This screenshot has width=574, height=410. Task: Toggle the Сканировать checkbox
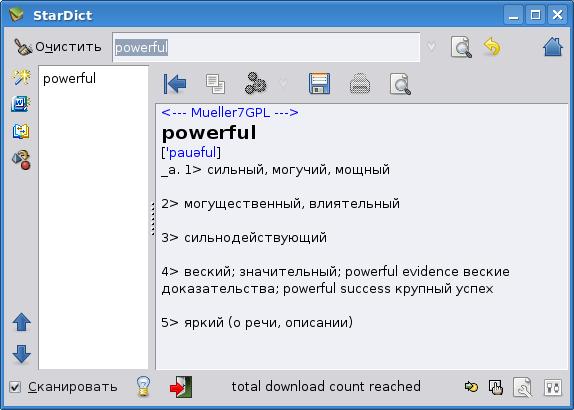(15, 387)
